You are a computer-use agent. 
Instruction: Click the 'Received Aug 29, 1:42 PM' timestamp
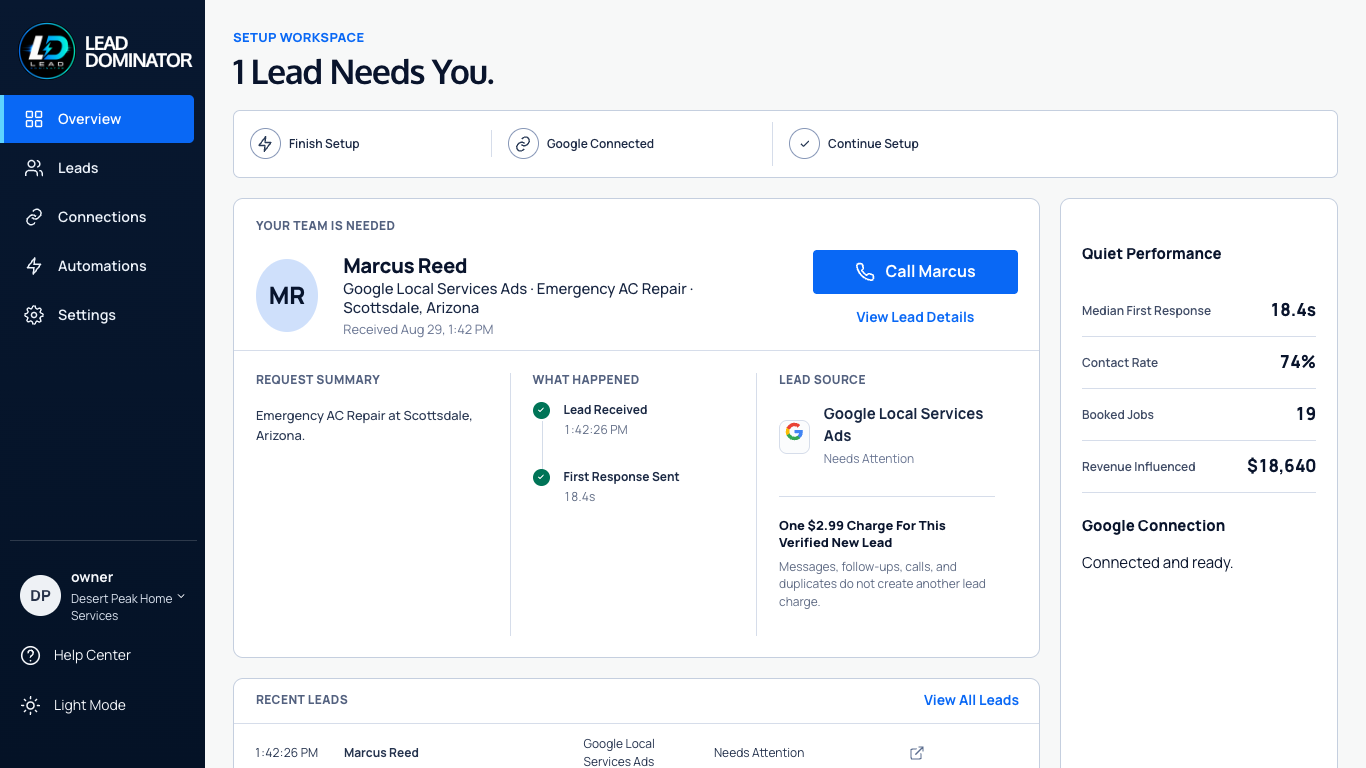418,330
